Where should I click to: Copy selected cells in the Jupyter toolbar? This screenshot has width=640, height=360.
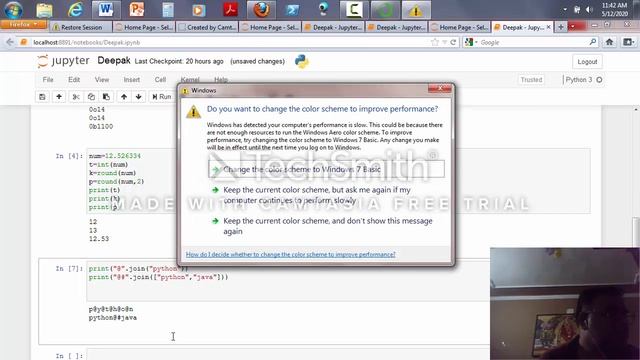91,97
